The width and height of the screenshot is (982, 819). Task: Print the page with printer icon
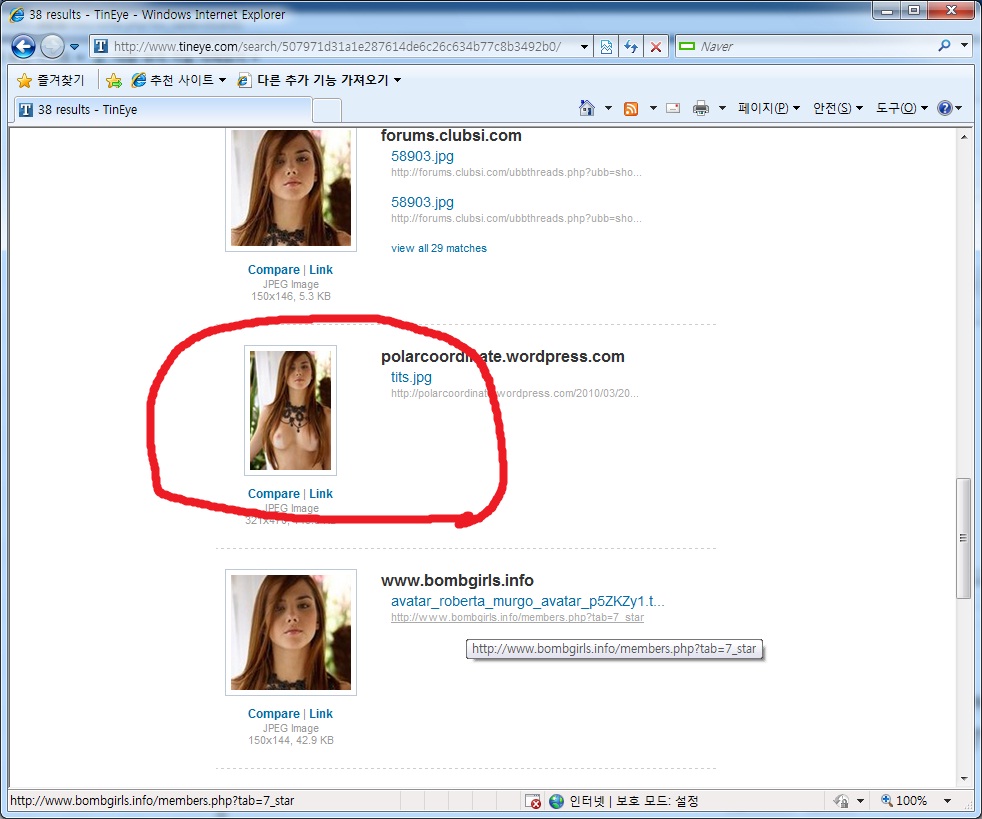[x=701, y=108]
